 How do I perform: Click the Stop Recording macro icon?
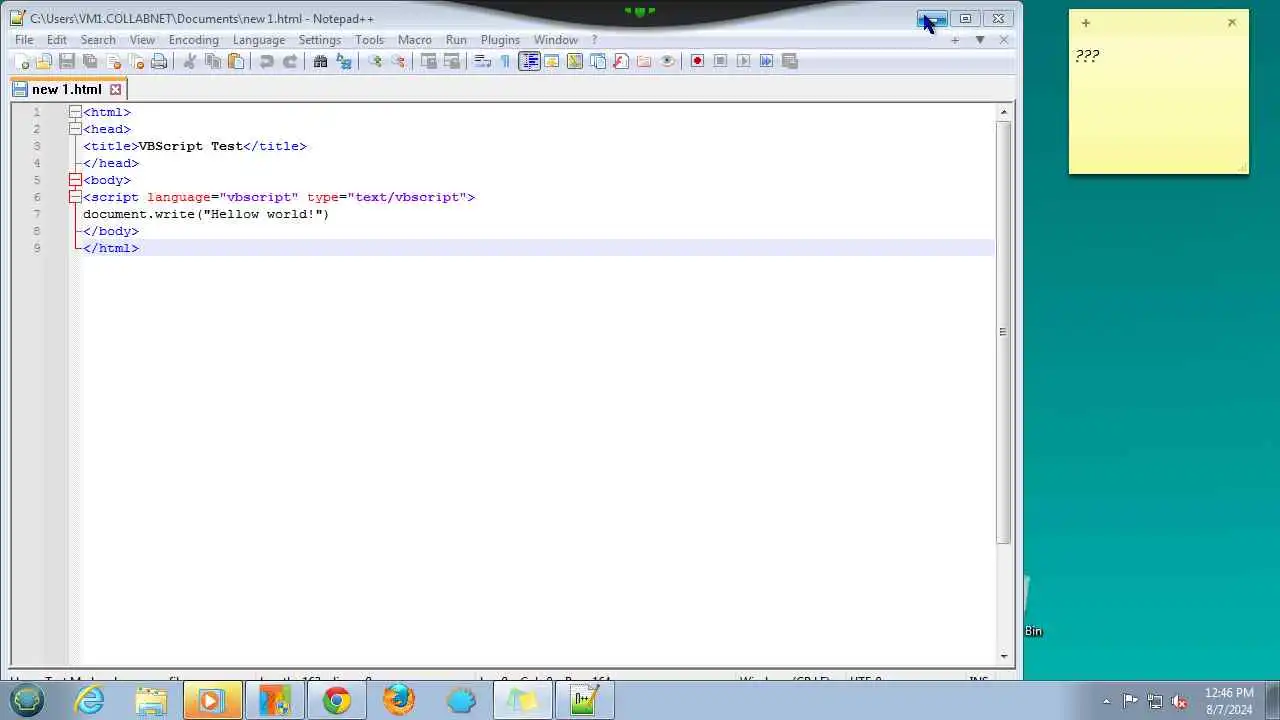click(x=720, y=61)
